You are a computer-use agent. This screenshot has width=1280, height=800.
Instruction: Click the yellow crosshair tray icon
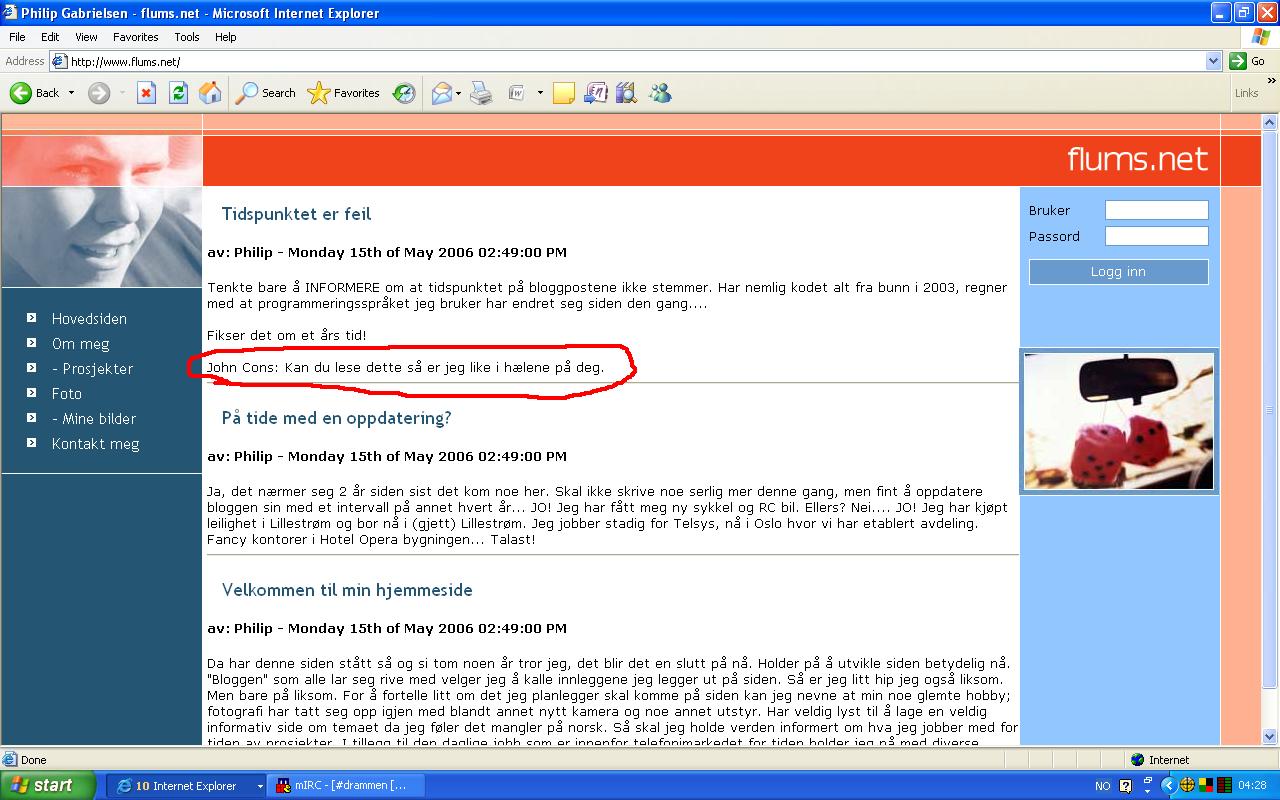[1188, 785]
